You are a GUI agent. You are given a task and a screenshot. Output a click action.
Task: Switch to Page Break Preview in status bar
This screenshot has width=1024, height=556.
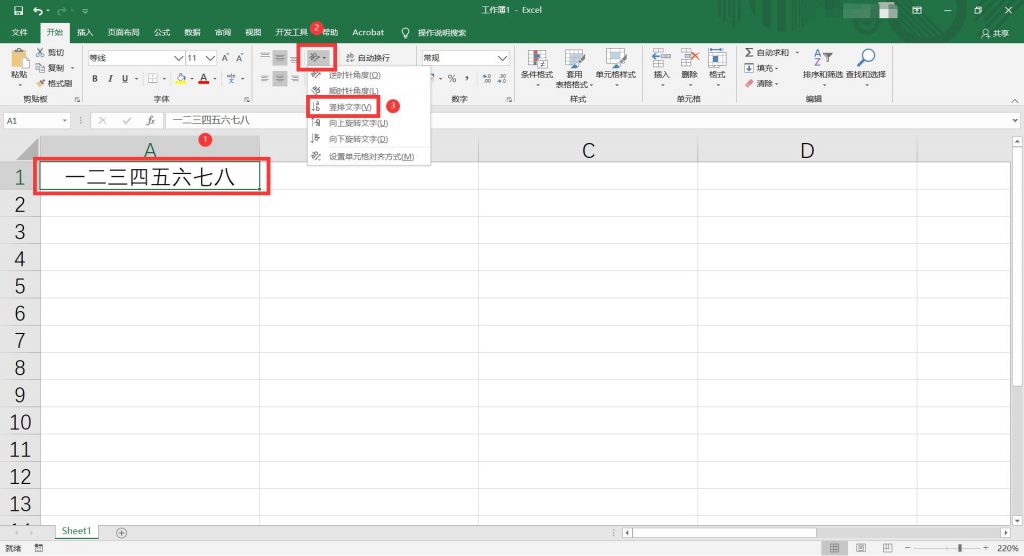tap(887, 548)
